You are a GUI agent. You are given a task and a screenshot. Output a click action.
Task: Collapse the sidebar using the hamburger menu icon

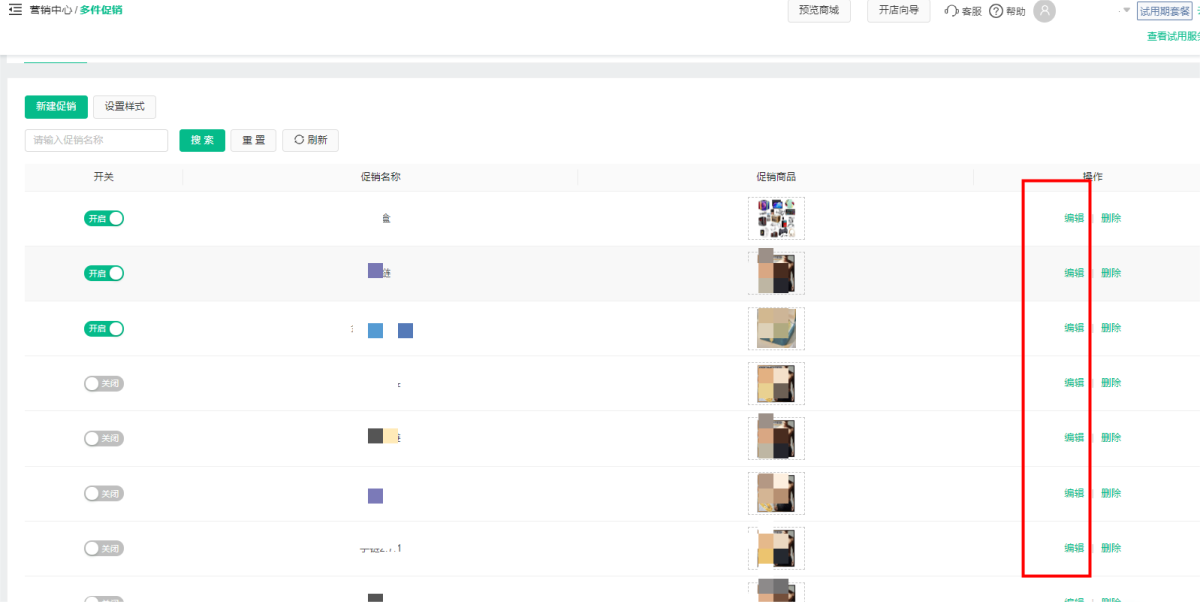[x=15, y=10]
